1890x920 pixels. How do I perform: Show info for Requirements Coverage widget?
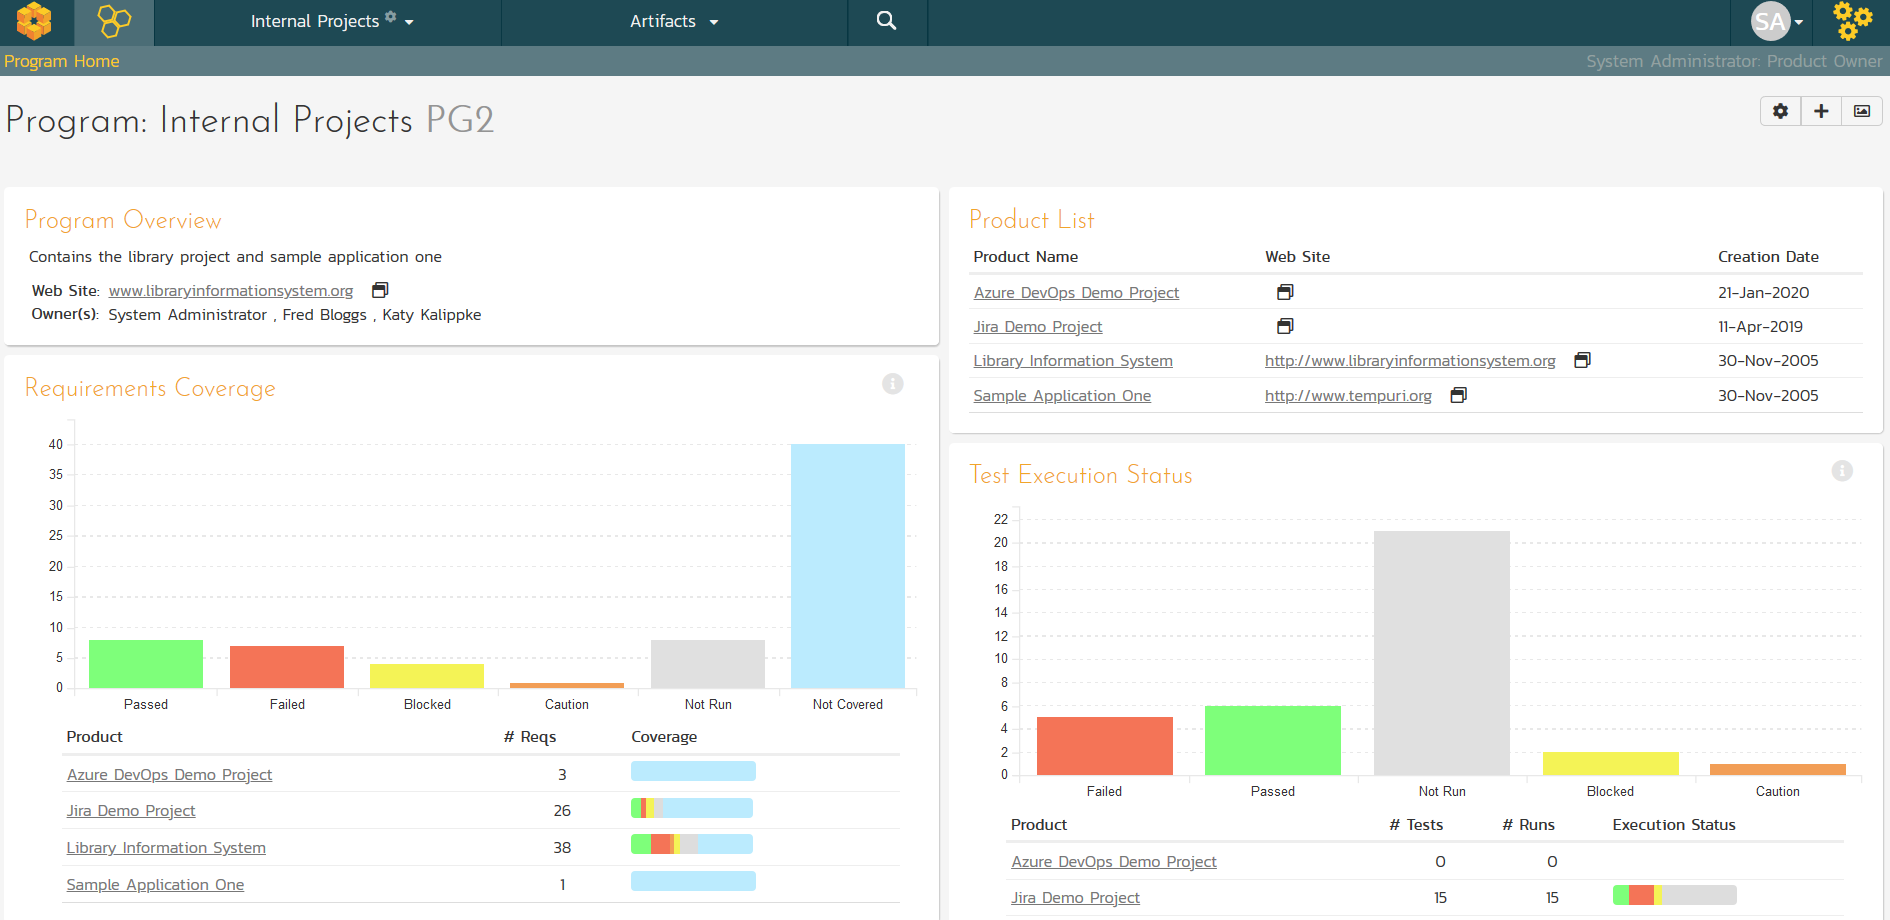893,384
